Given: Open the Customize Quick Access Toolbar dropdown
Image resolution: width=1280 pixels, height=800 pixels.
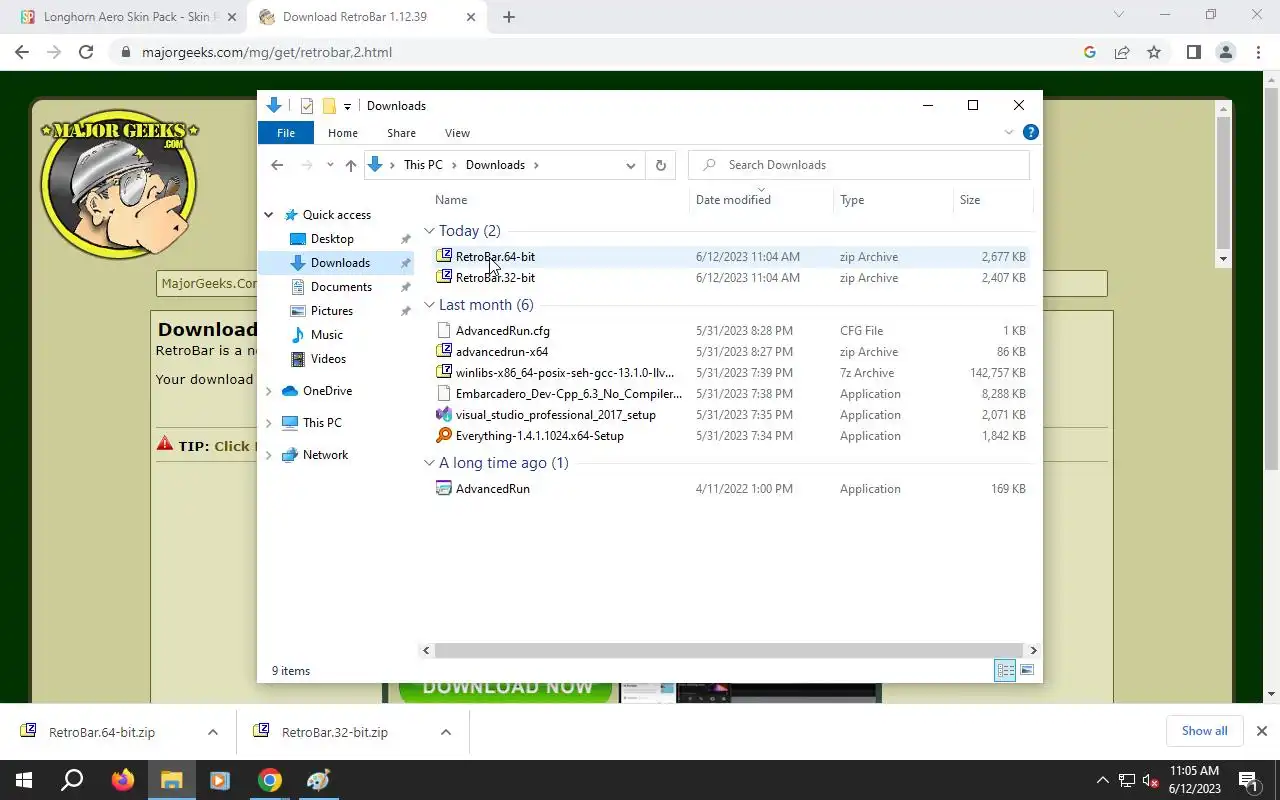Looking at the screenshot, I should [347, 106].
